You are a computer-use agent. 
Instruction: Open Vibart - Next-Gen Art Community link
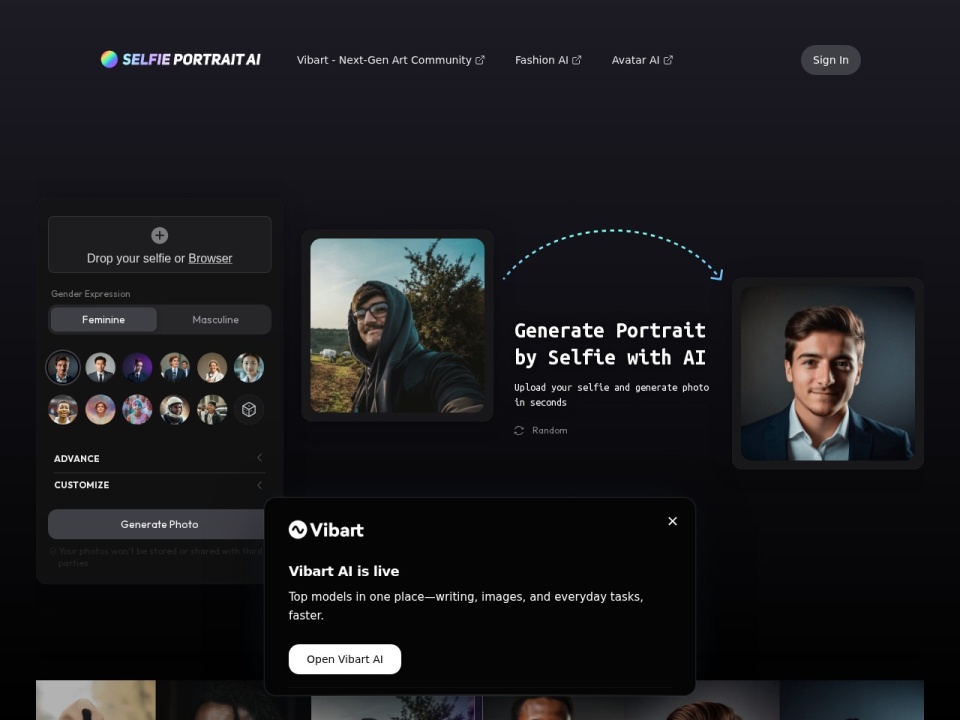[x=391, y=60]
